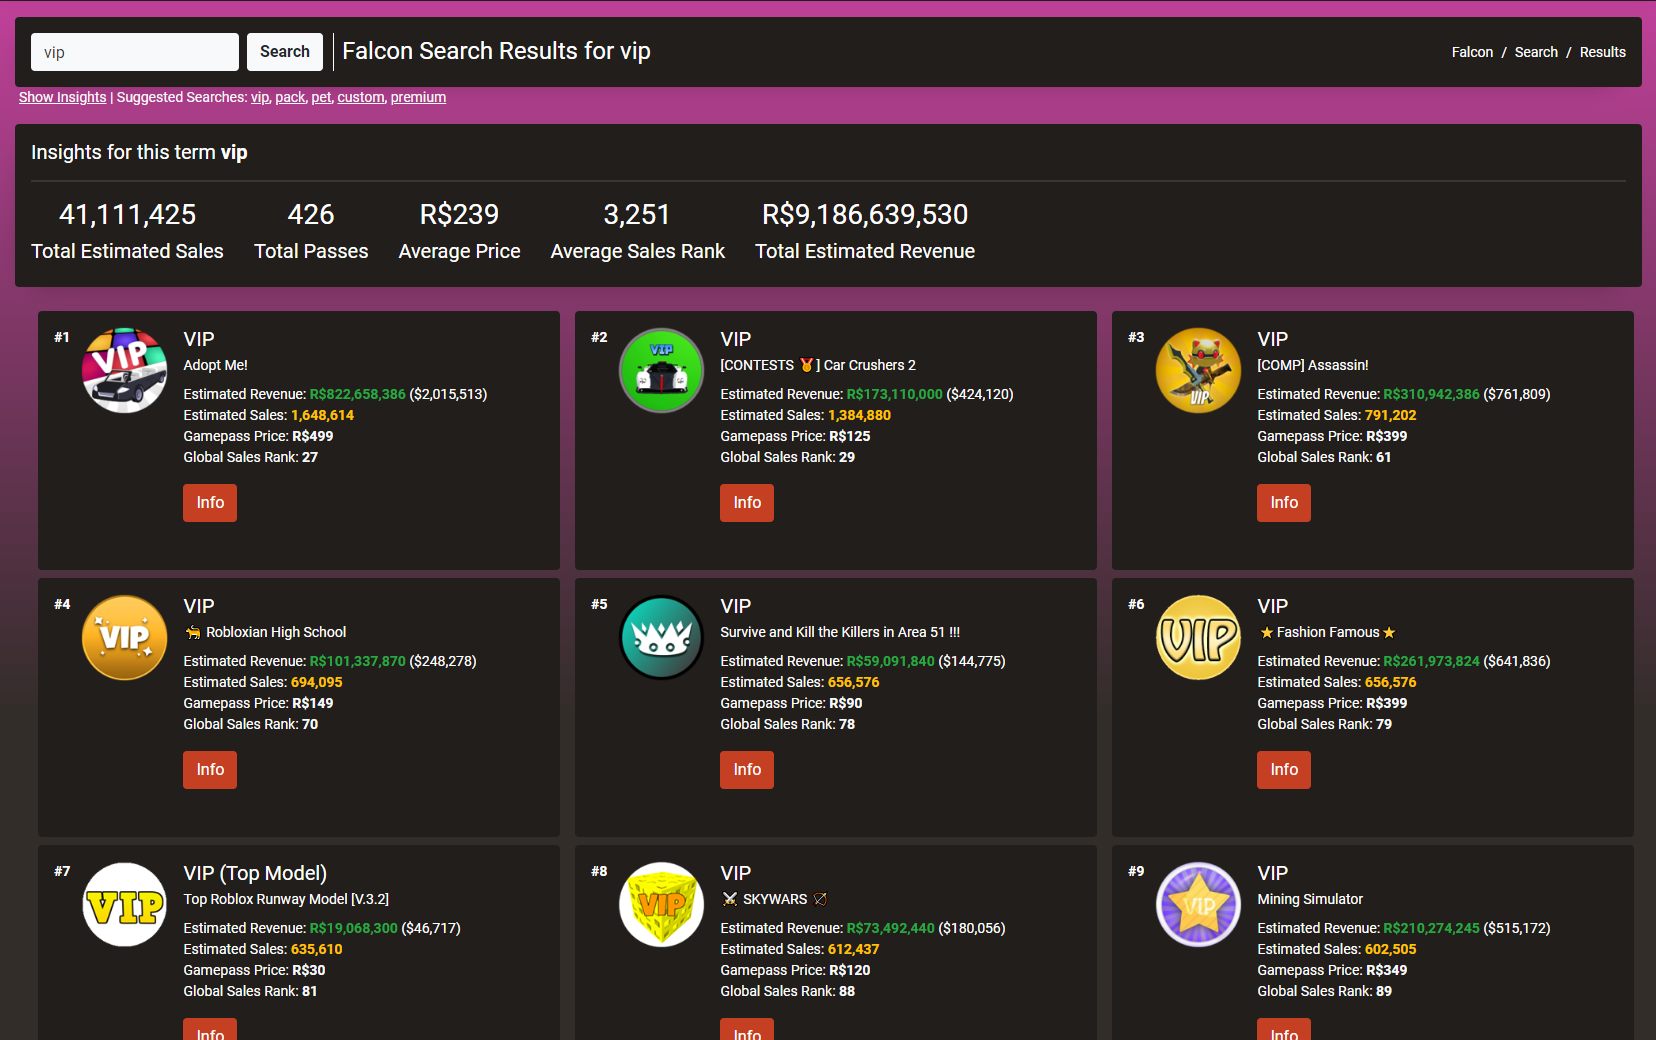Select suggested search pet
Viewport: 1656px width, 1040px height.
click(321, 97)
